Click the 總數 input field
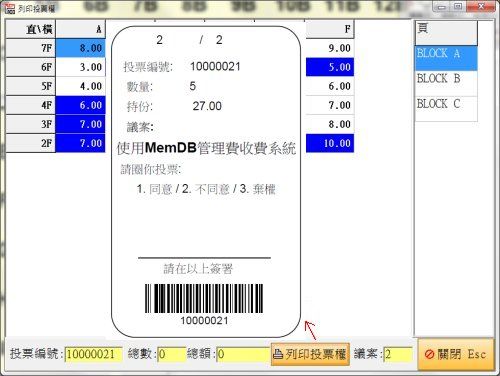Viewport: 500px width, 376px height. point(171,354)
